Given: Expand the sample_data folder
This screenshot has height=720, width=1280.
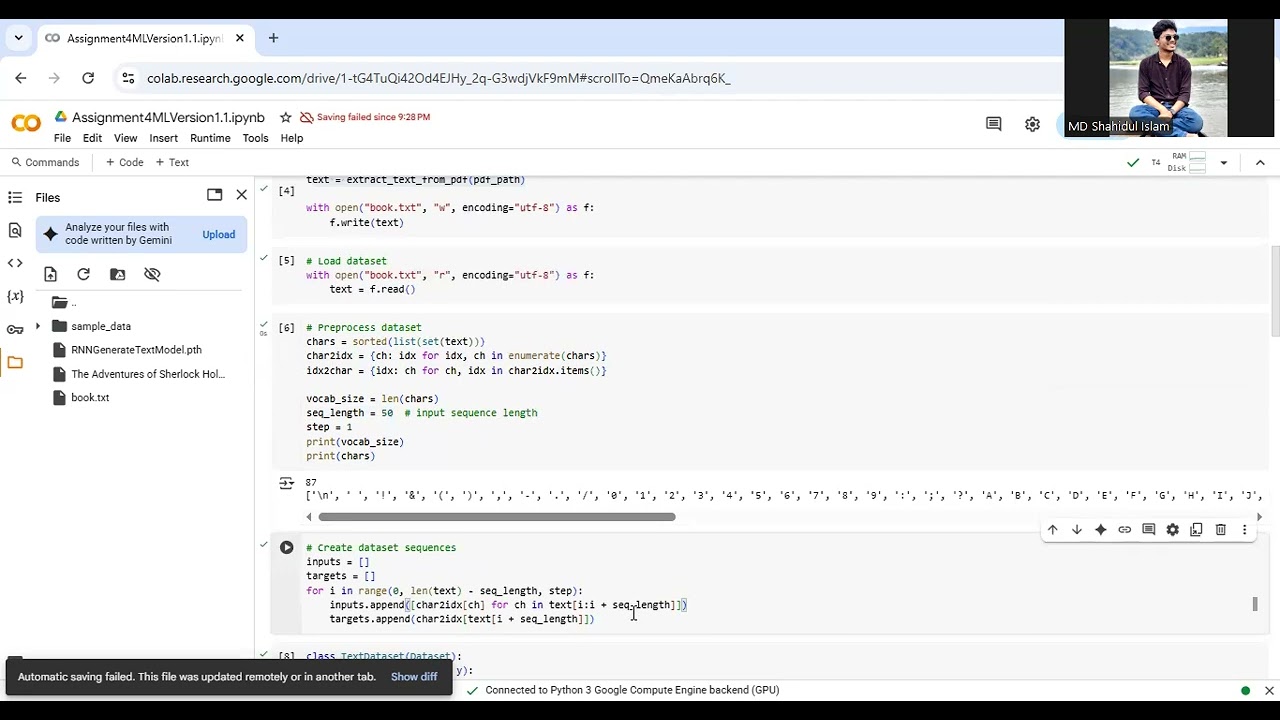Looking at the screenshot, I should pos(38,326).
